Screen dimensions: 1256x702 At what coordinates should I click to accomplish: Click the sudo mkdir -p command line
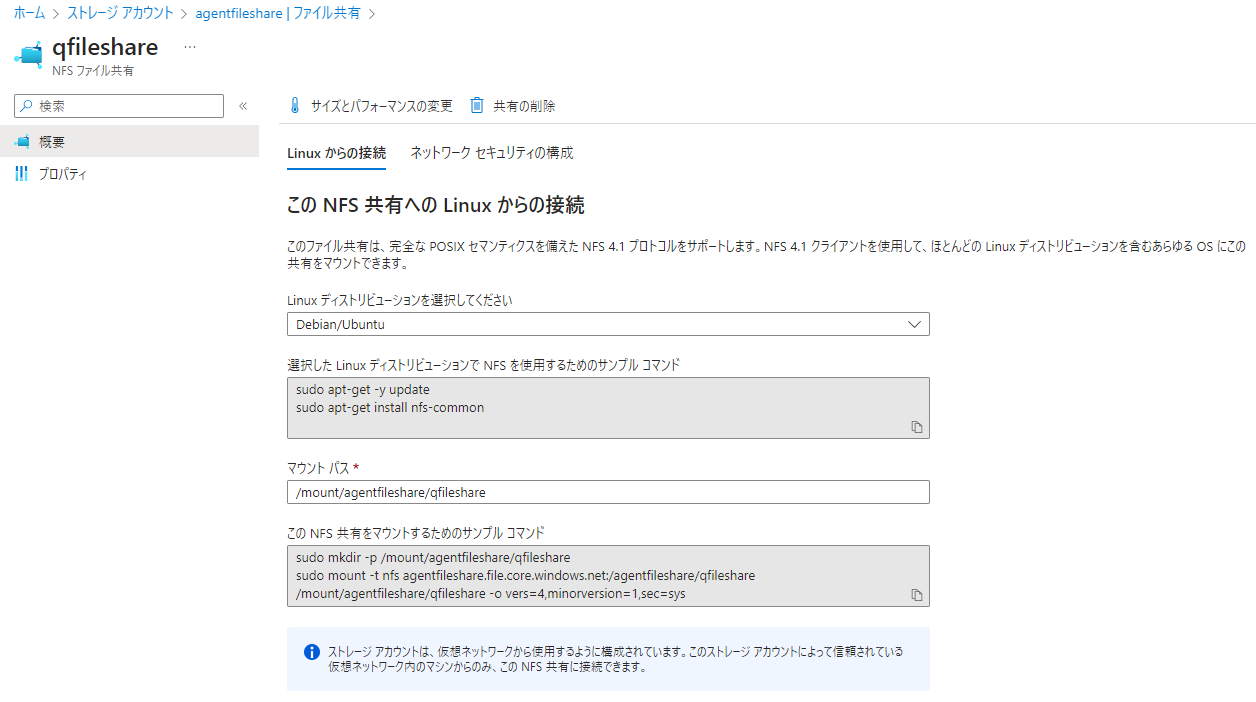tap(433, 557)
